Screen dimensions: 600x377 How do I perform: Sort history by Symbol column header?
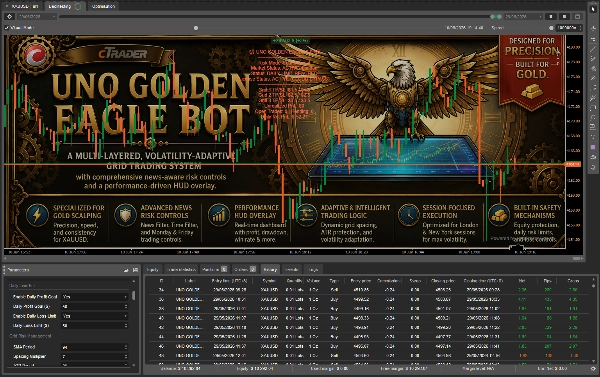(x=269, y=281)
